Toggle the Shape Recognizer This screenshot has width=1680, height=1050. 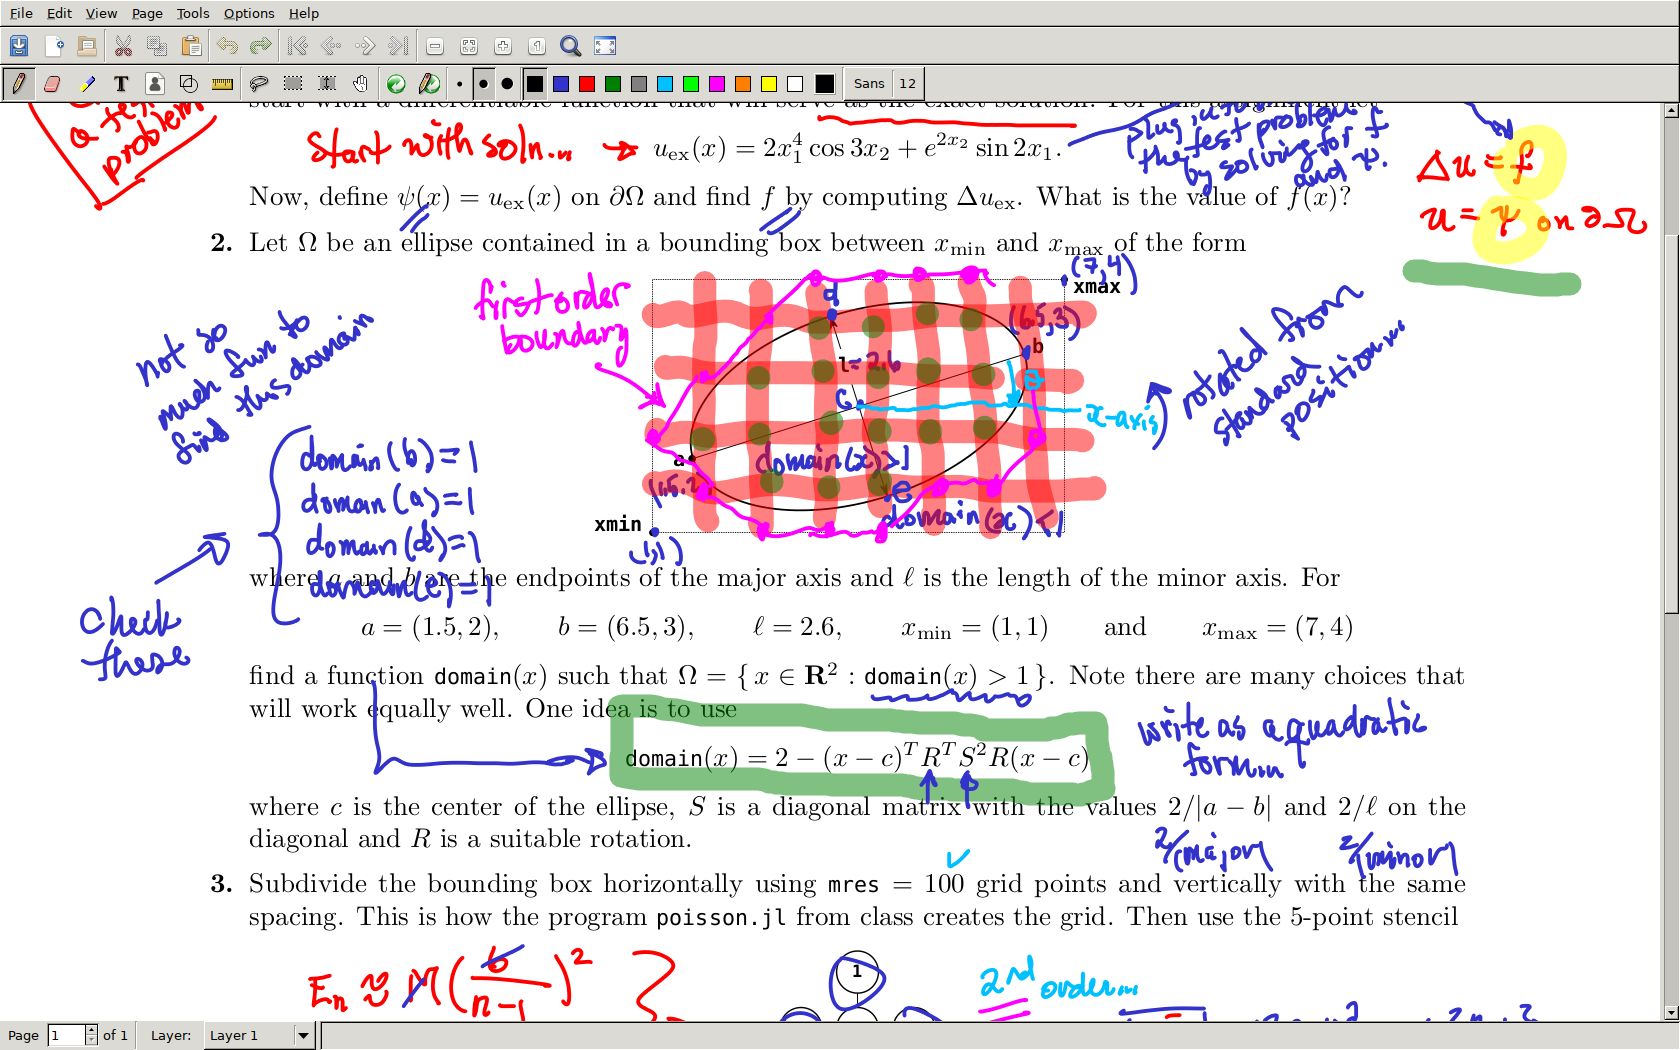(x=189, y=84)
